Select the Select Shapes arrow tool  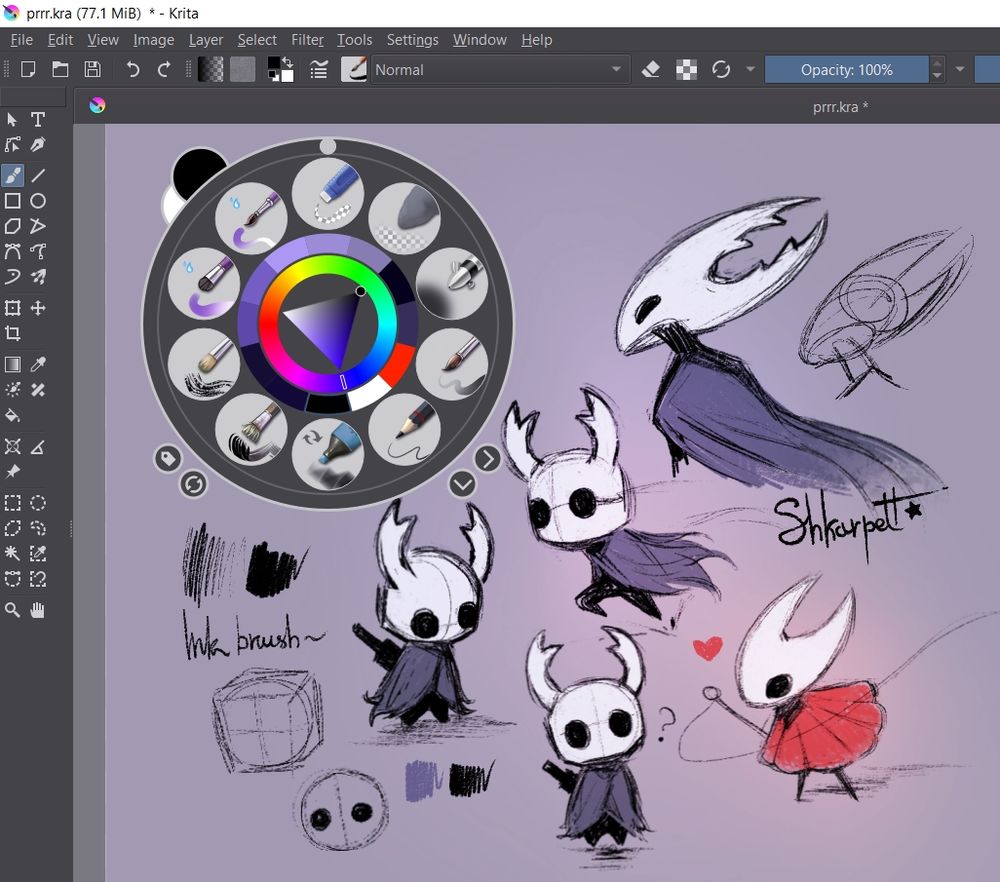tap(12, 119)
